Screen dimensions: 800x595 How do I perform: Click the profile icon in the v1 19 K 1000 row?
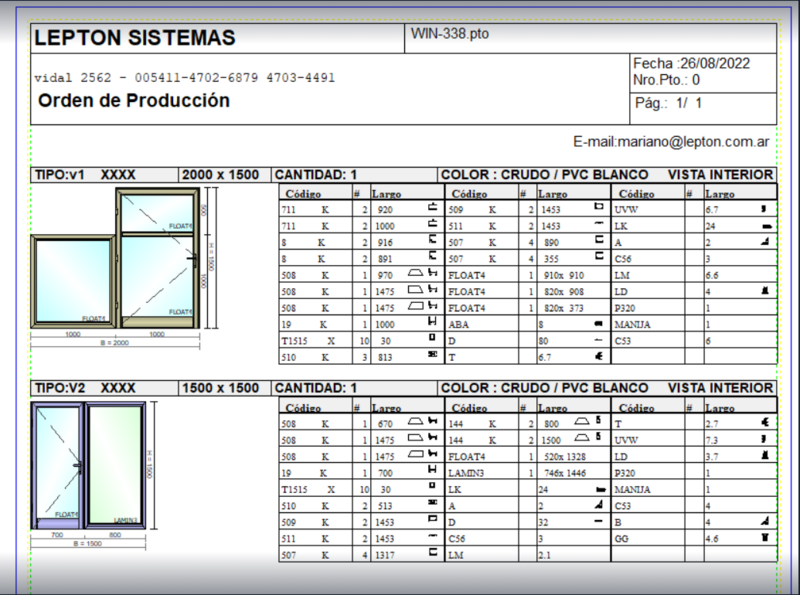[432, 321]
